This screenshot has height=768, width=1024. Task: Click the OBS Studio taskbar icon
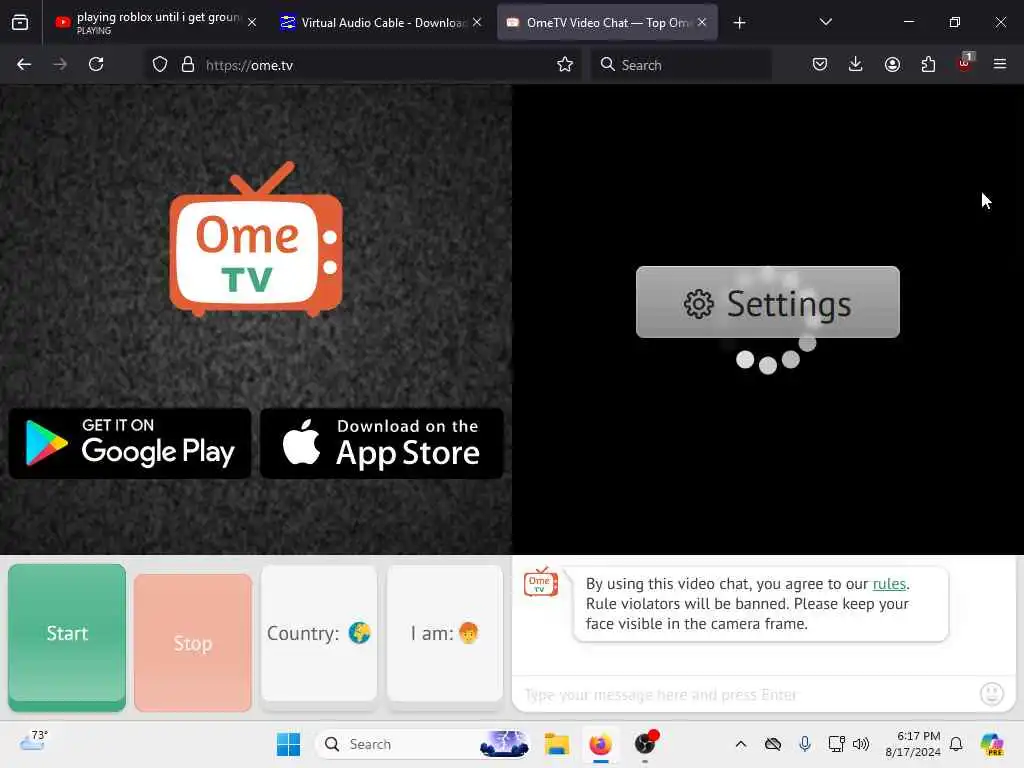[x=645, y=744]
